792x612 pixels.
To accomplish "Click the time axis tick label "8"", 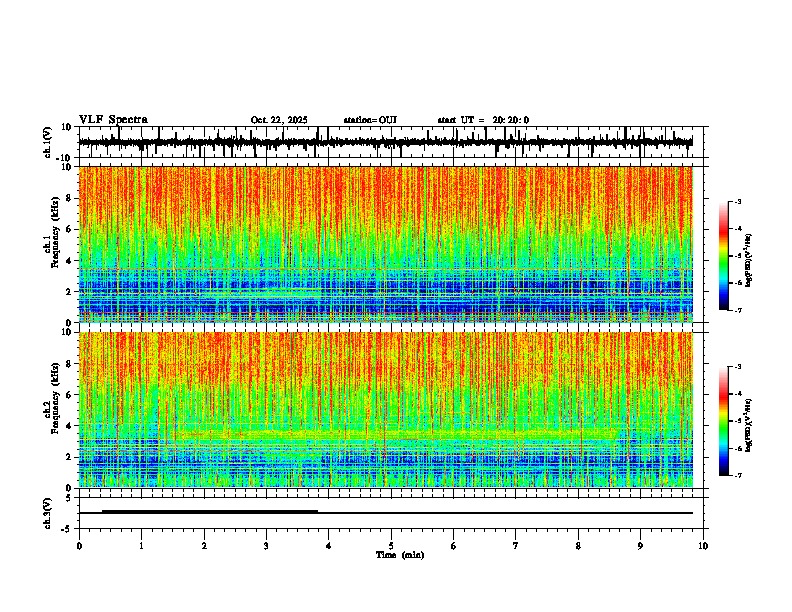I will coord(578,546).
